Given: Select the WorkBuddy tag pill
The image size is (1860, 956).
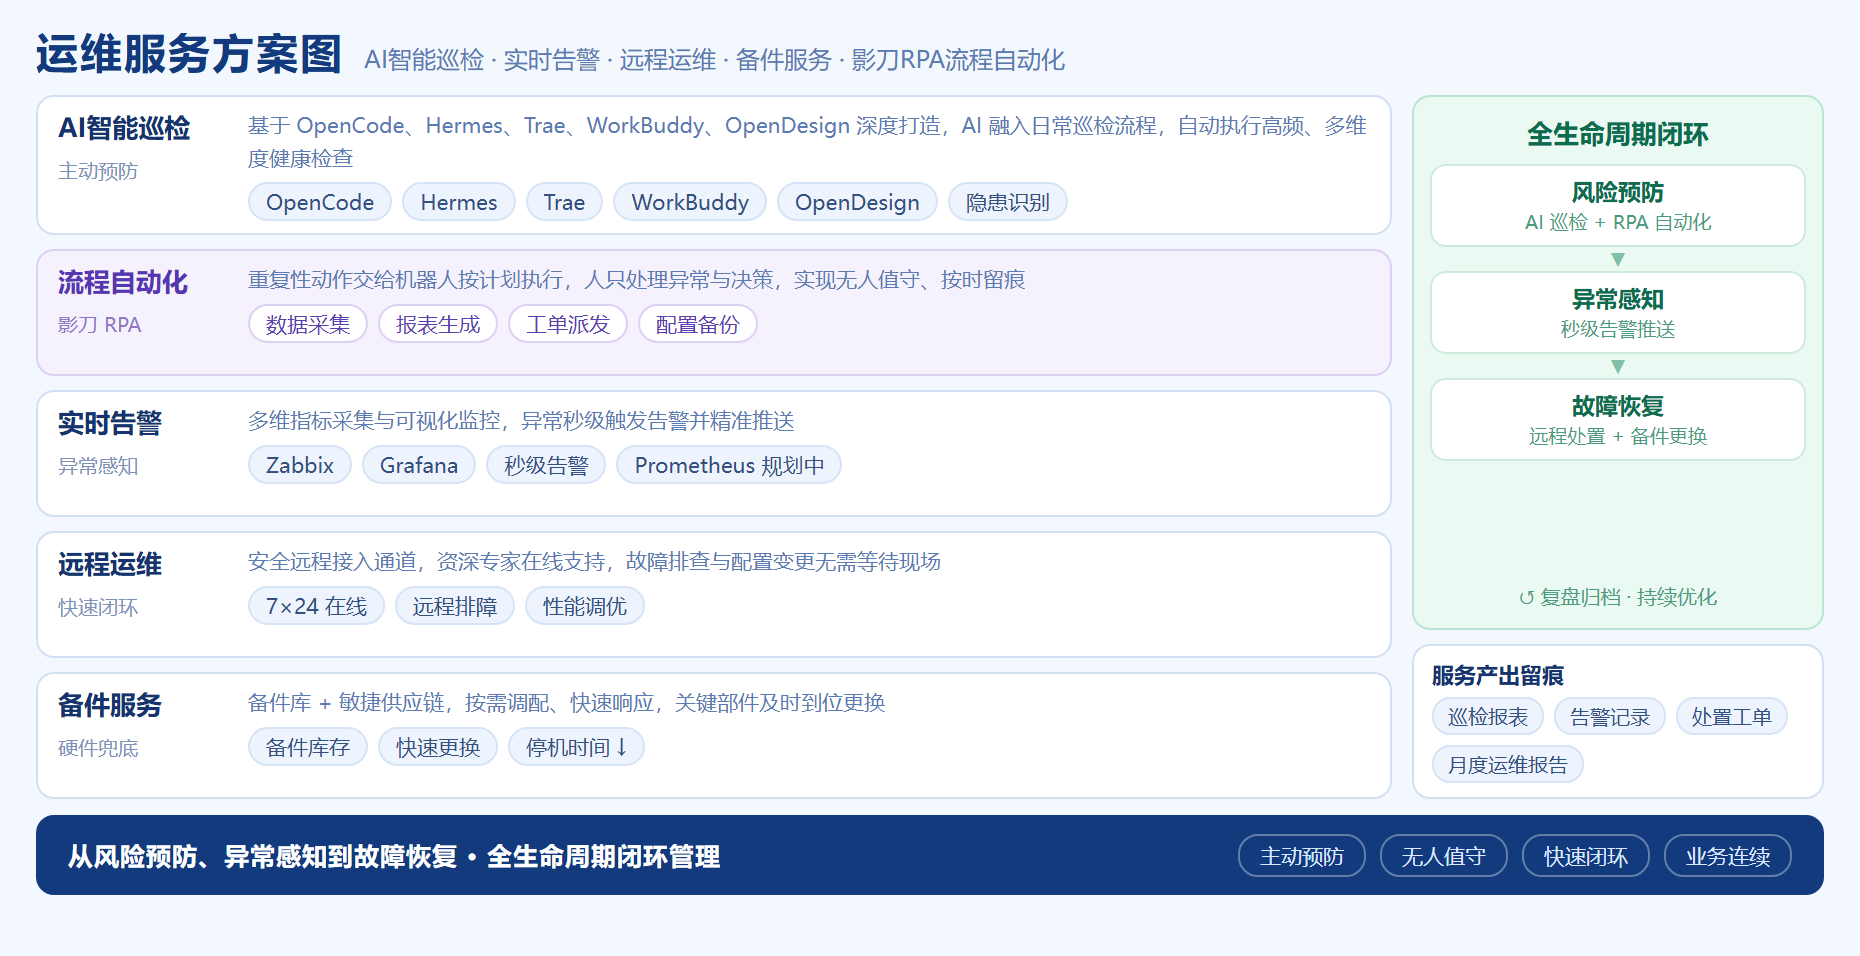Looking at the screenshot, I should (690, 202).
